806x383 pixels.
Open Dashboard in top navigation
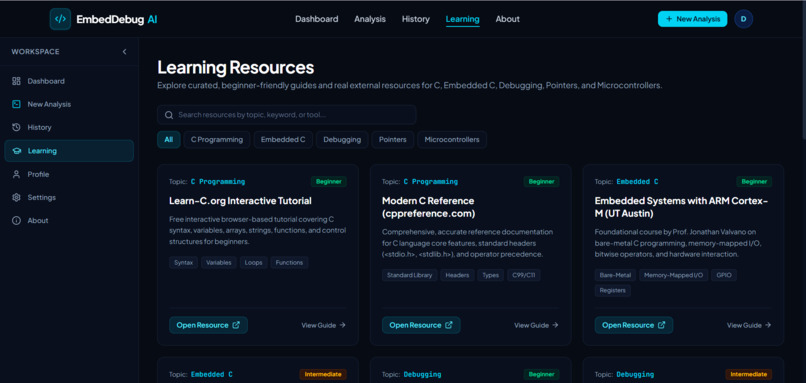pyautogui.click(x=317, y=19)
